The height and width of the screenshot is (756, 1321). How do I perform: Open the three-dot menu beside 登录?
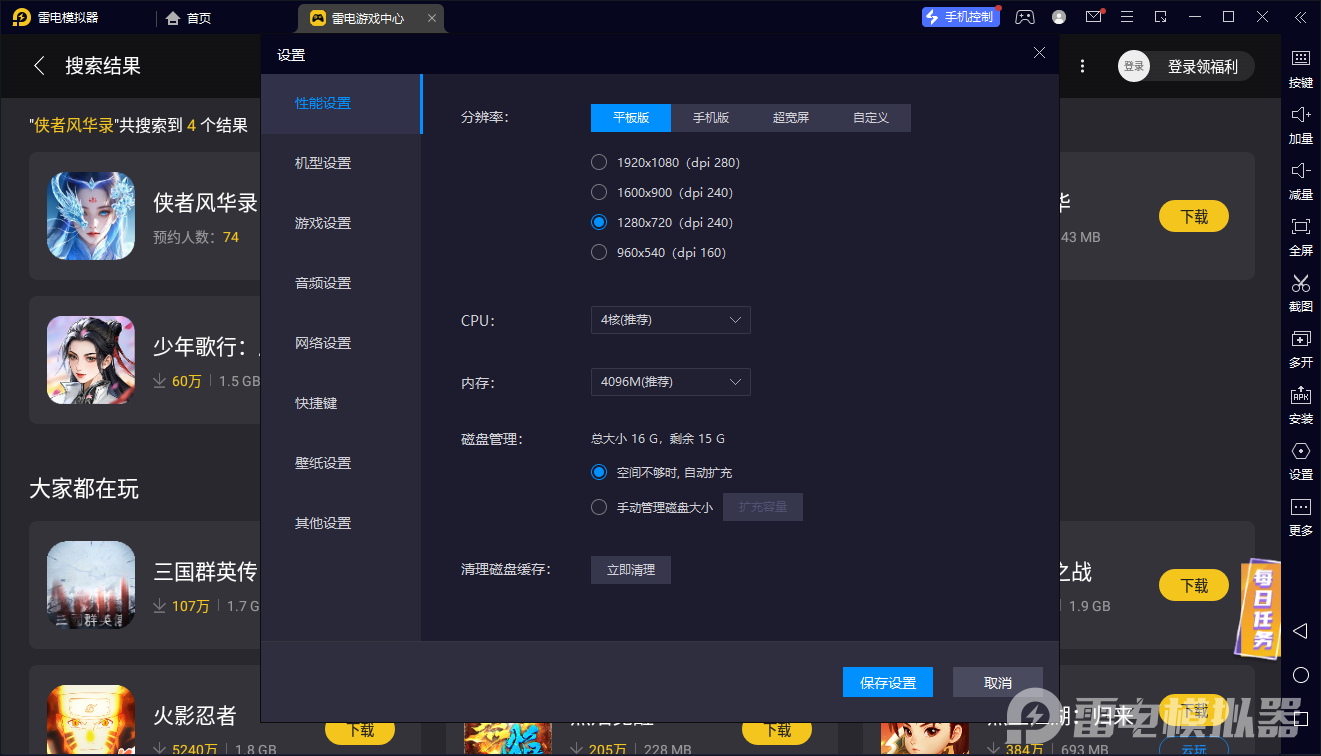point(1083,66)
